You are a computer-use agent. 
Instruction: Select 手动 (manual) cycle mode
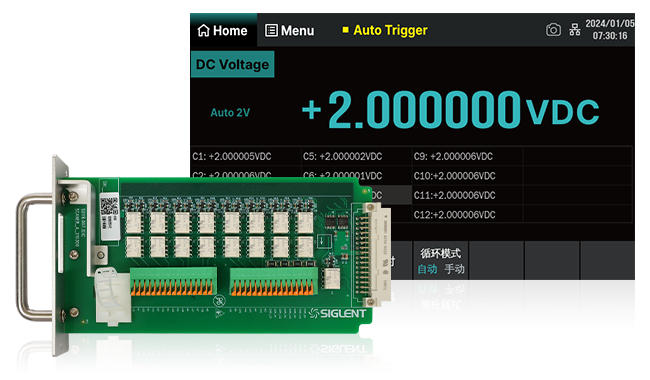454,269
